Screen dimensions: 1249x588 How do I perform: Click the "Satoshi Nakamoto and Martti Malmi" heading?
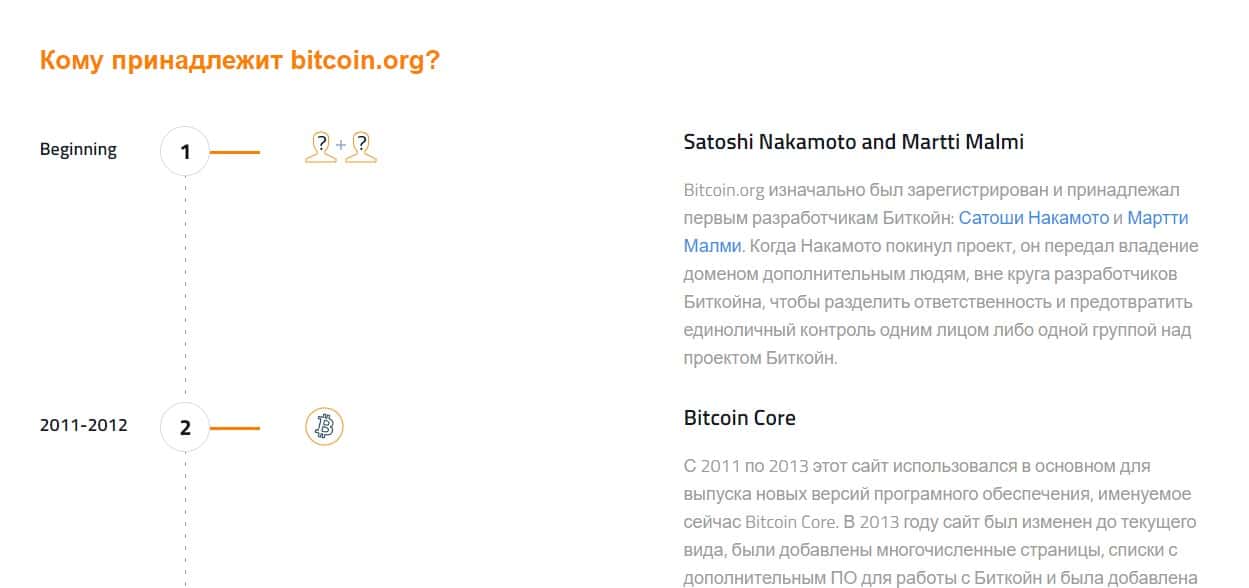[x=853, y=141]
